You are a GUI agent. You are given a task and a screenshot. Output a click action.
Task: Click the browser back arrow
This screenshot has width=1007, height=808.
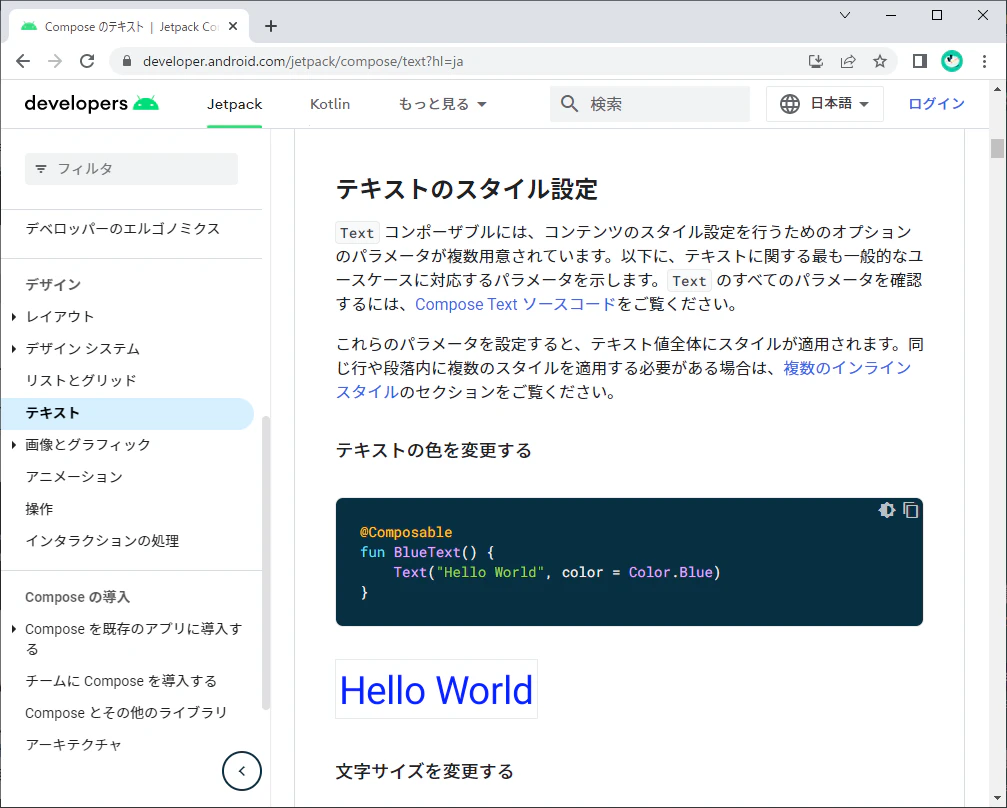(23, 61)
